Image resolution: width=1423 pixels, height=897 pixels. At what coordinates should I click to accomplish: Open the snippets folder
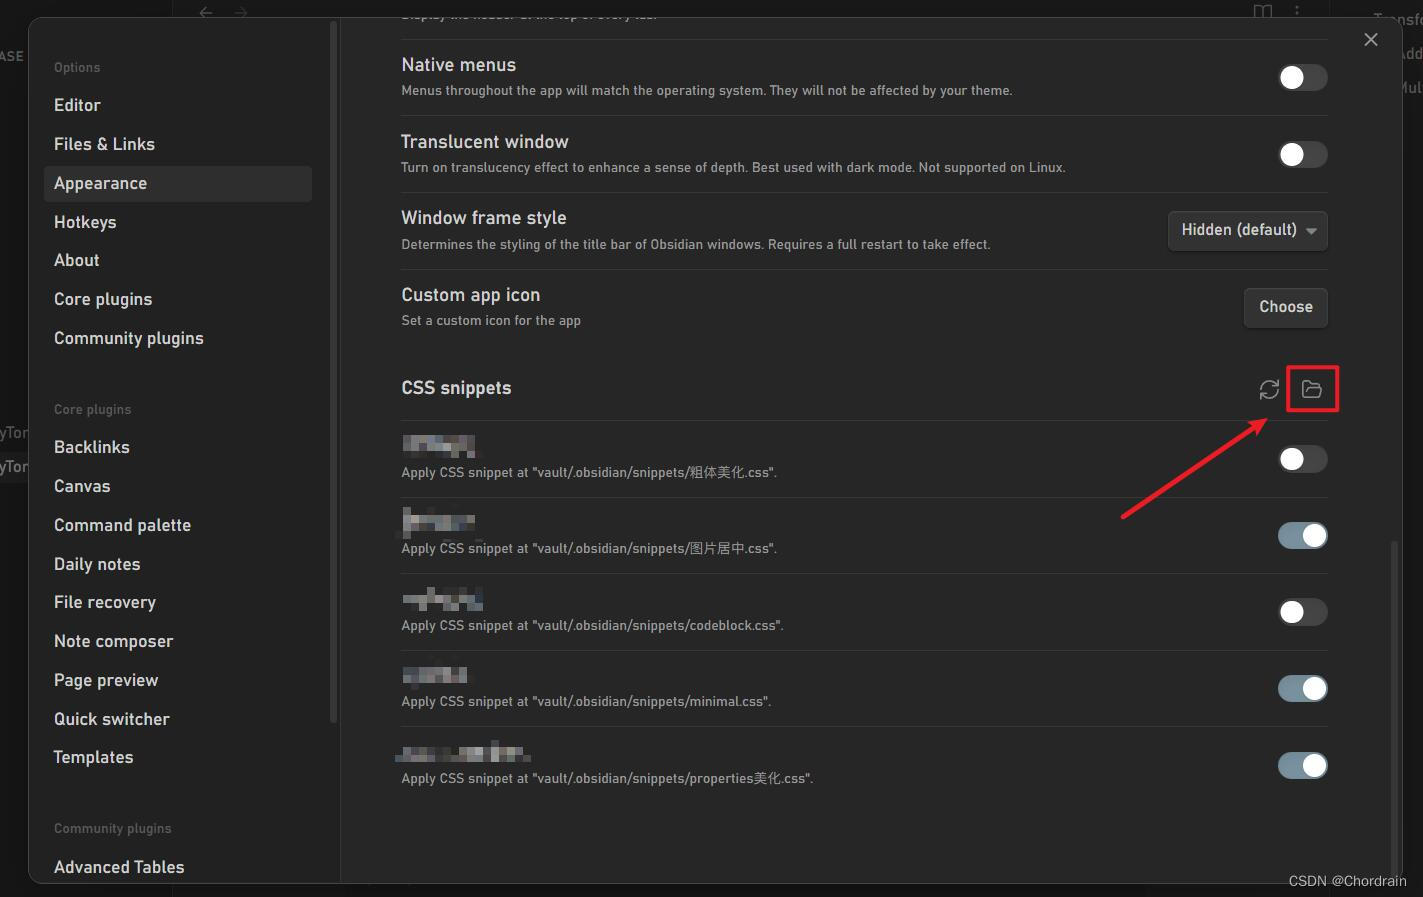coord(1312,389)
